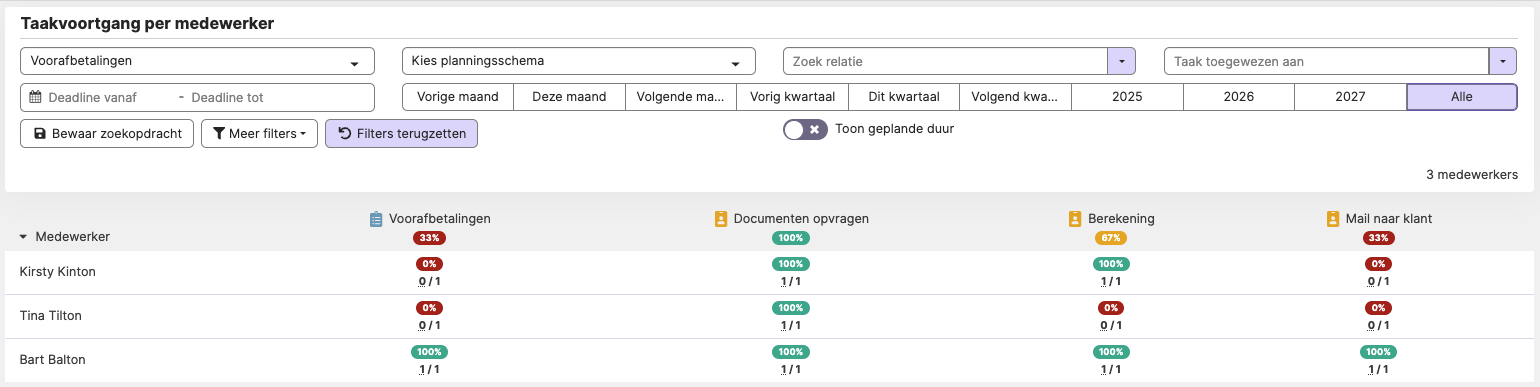Click Kirsty Kinton's Mail naar klant 0% badge
1540x387 pixels.
1378,264
